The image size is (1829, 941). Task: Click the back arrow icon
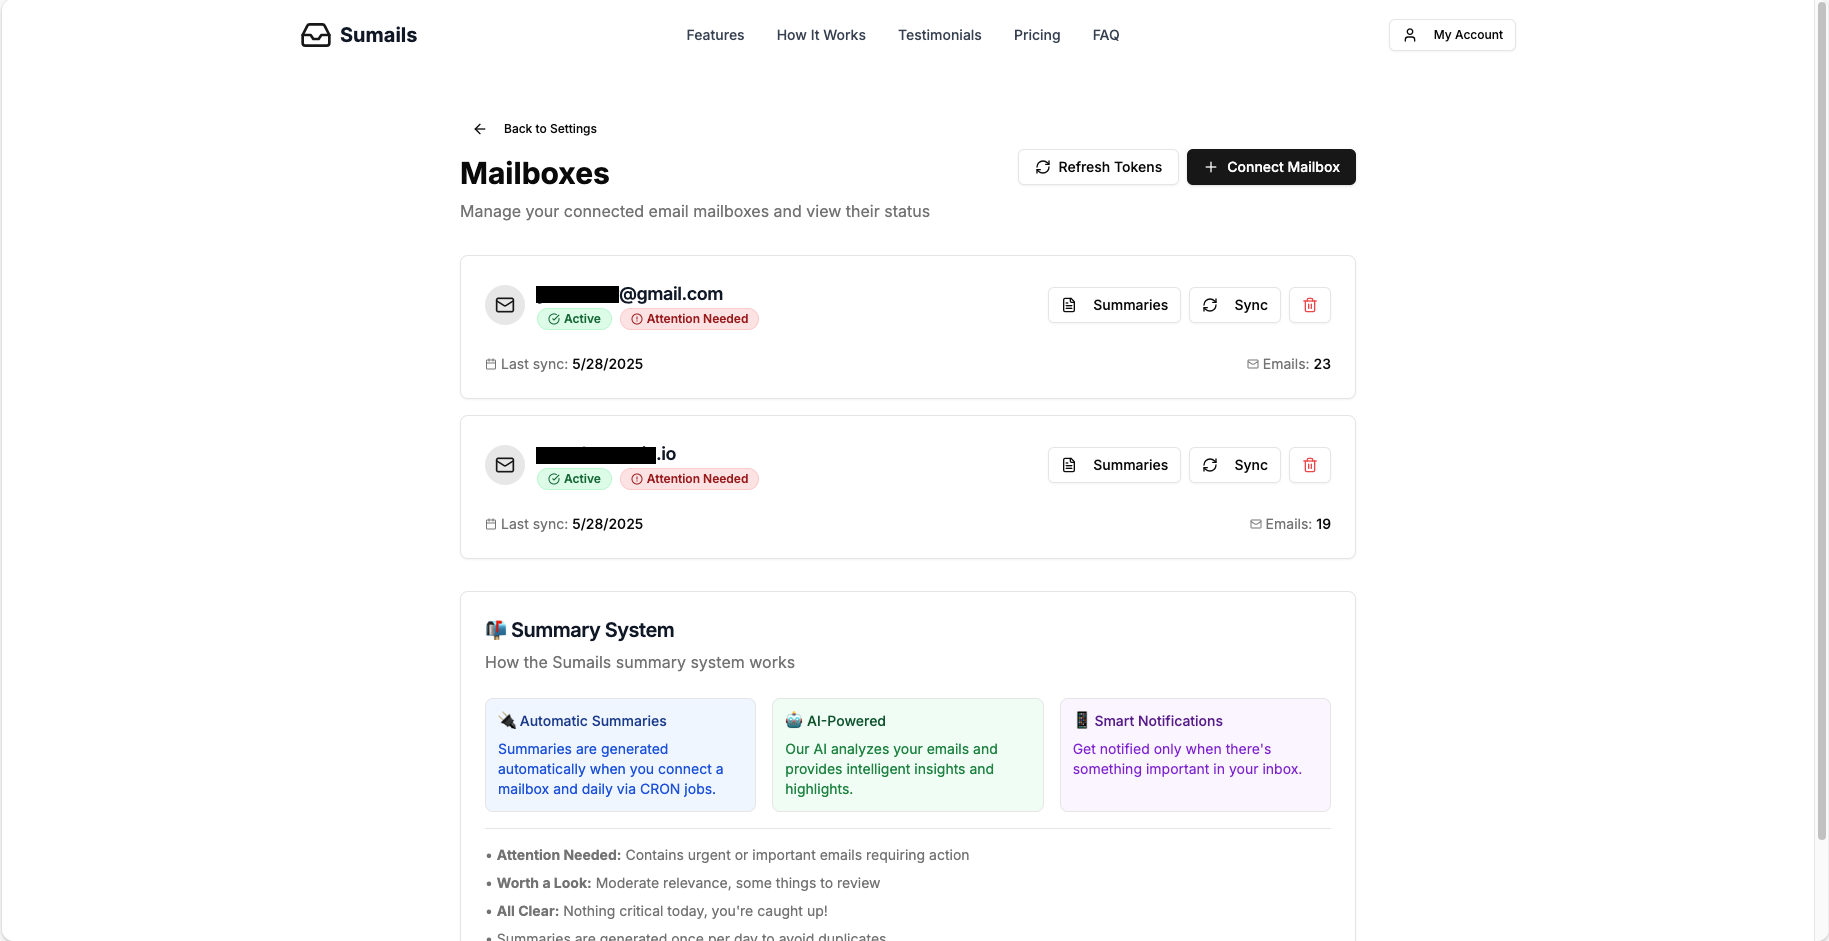click(480, 129)
